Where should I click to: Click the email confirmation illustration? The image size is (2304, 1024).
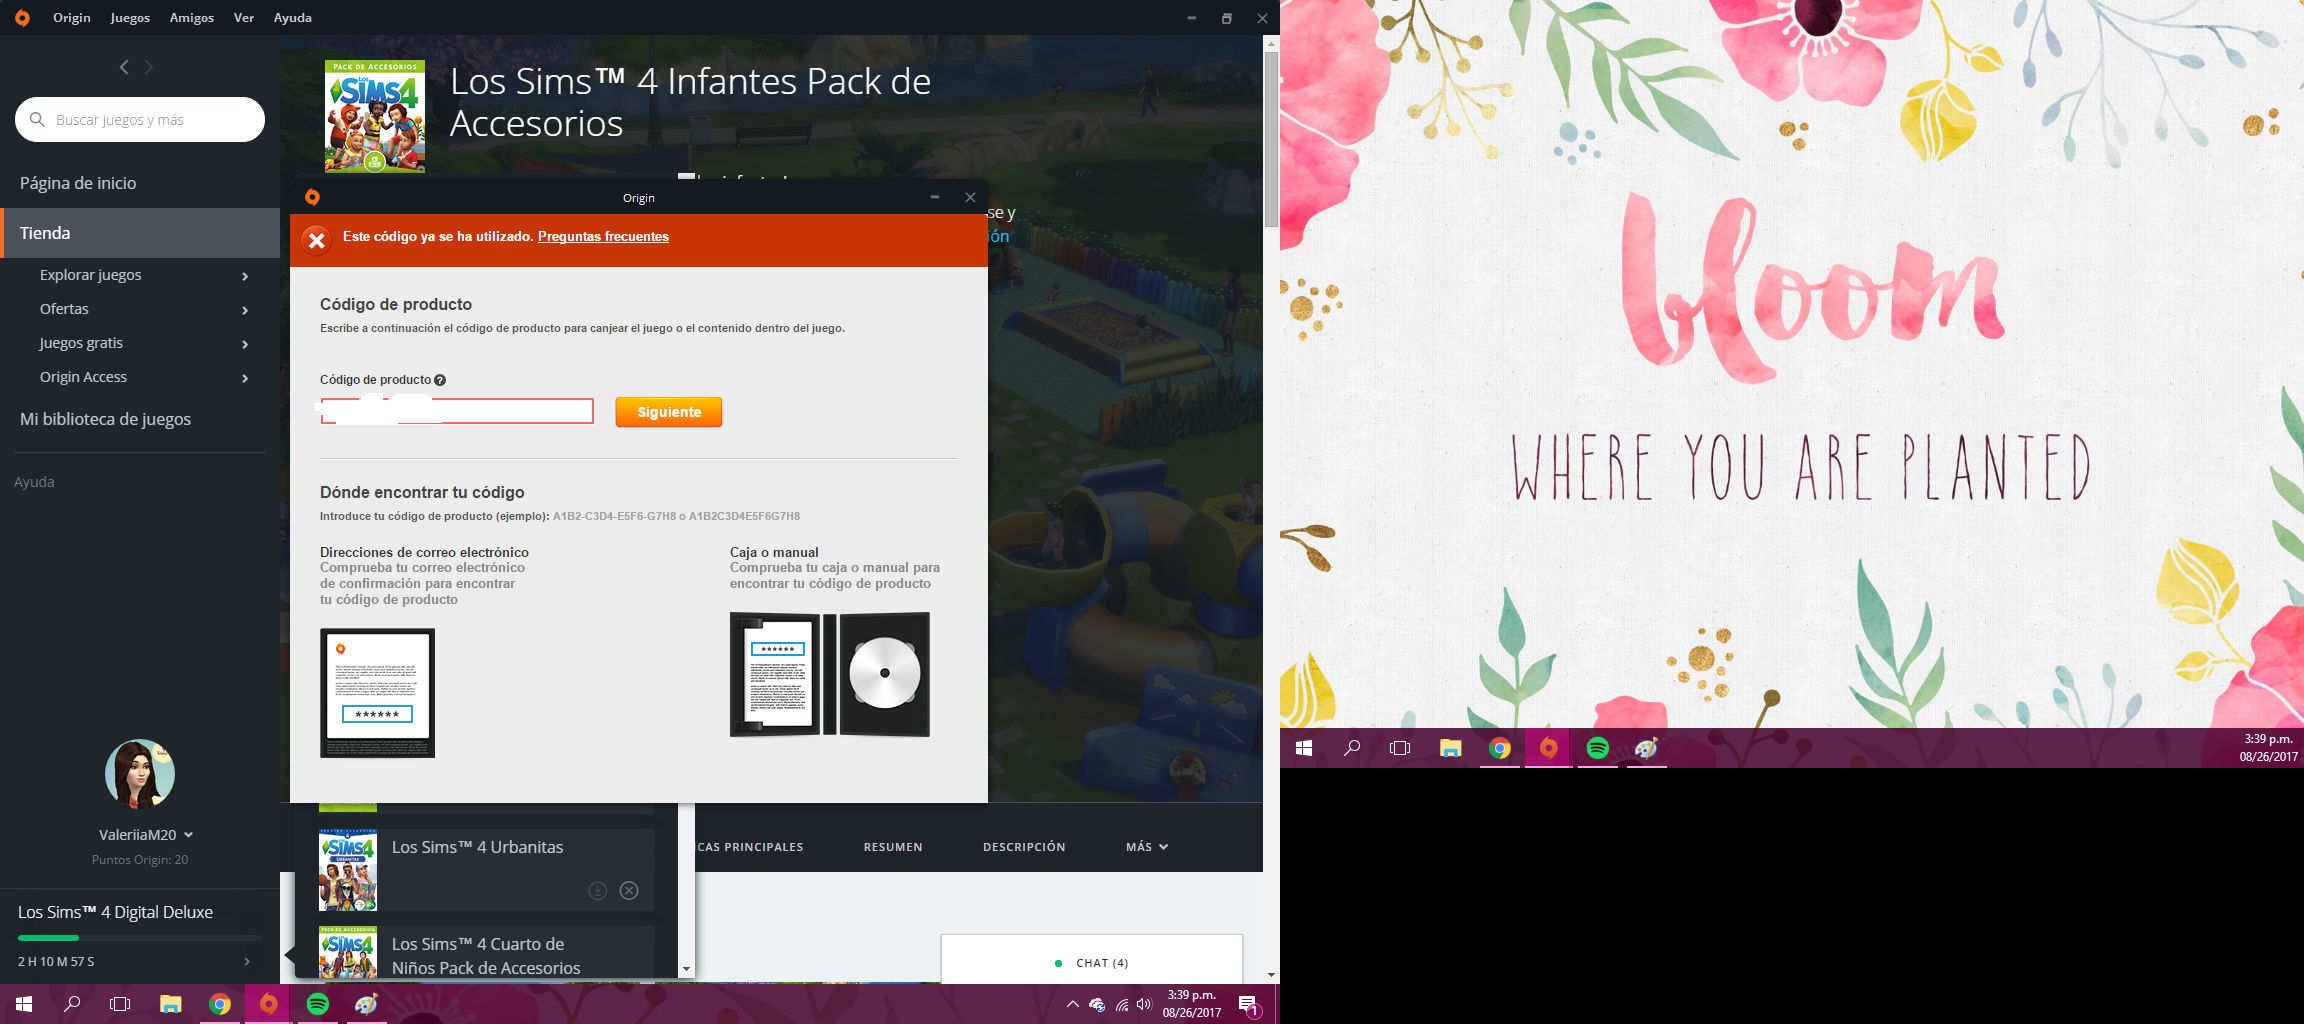point(377,693)
